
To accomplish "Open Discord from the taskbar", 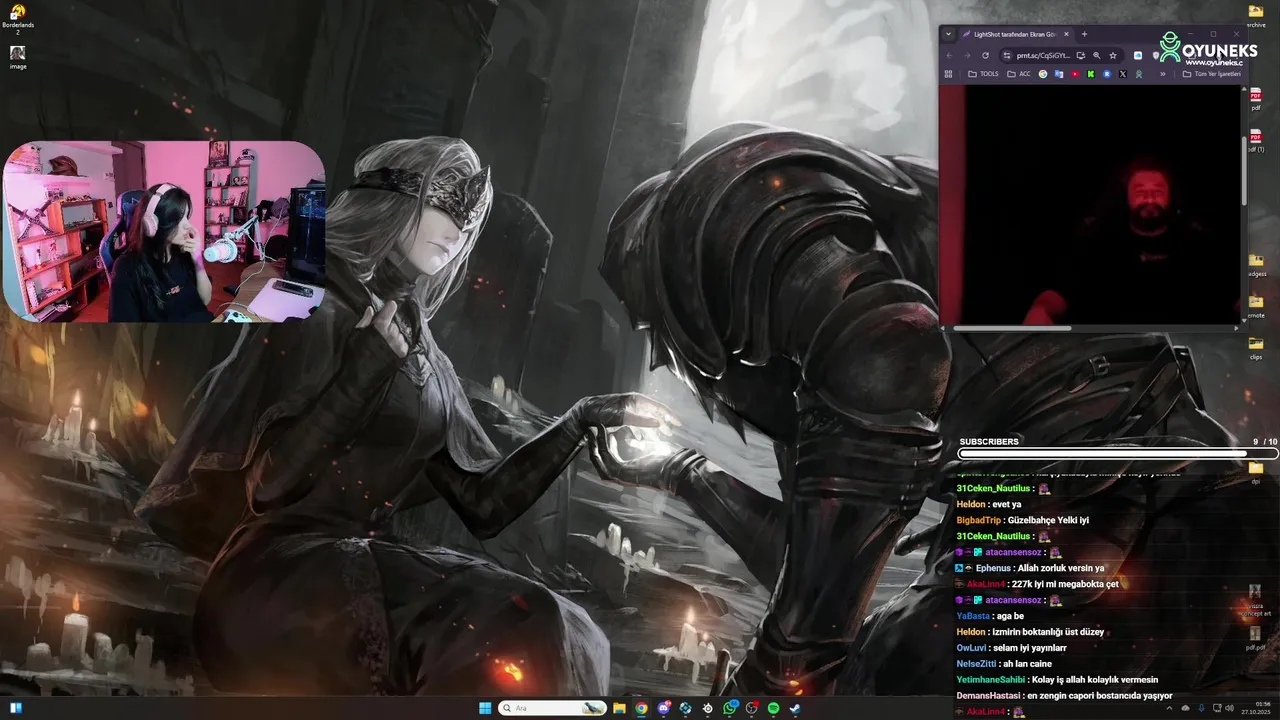I will coord(664,708).
